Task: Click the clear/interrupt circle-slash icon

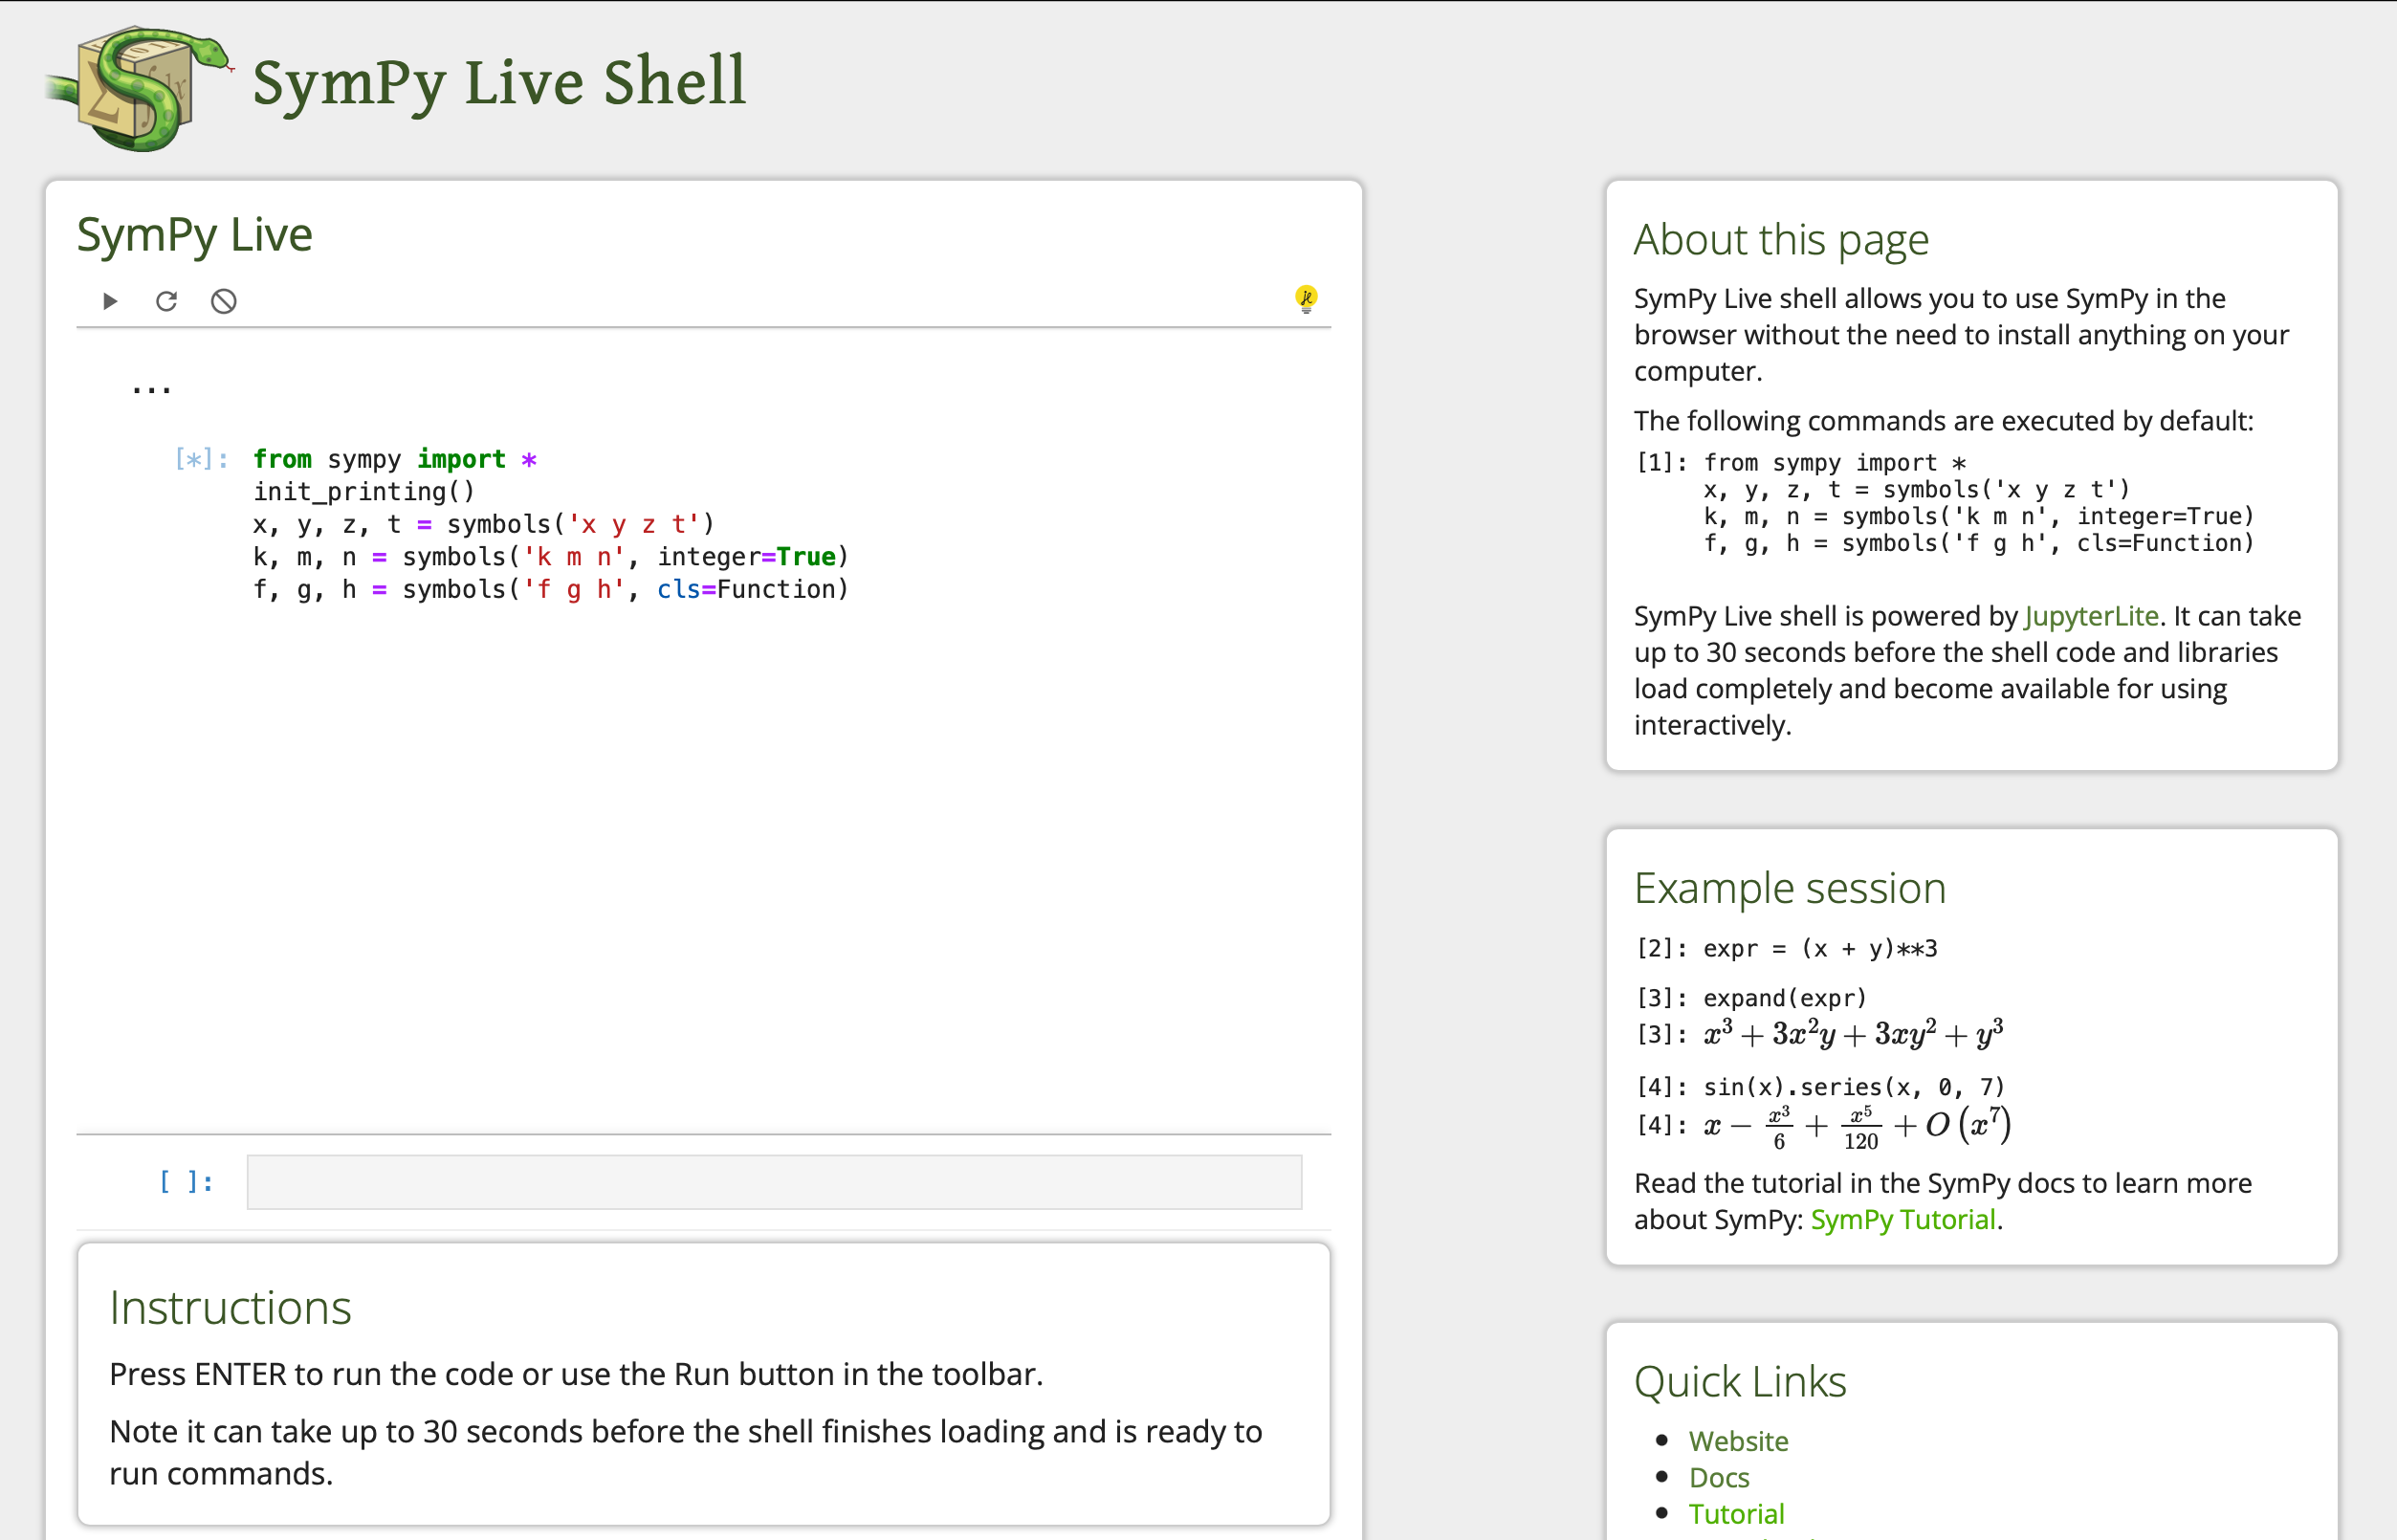Action: (x=224, y=301)
